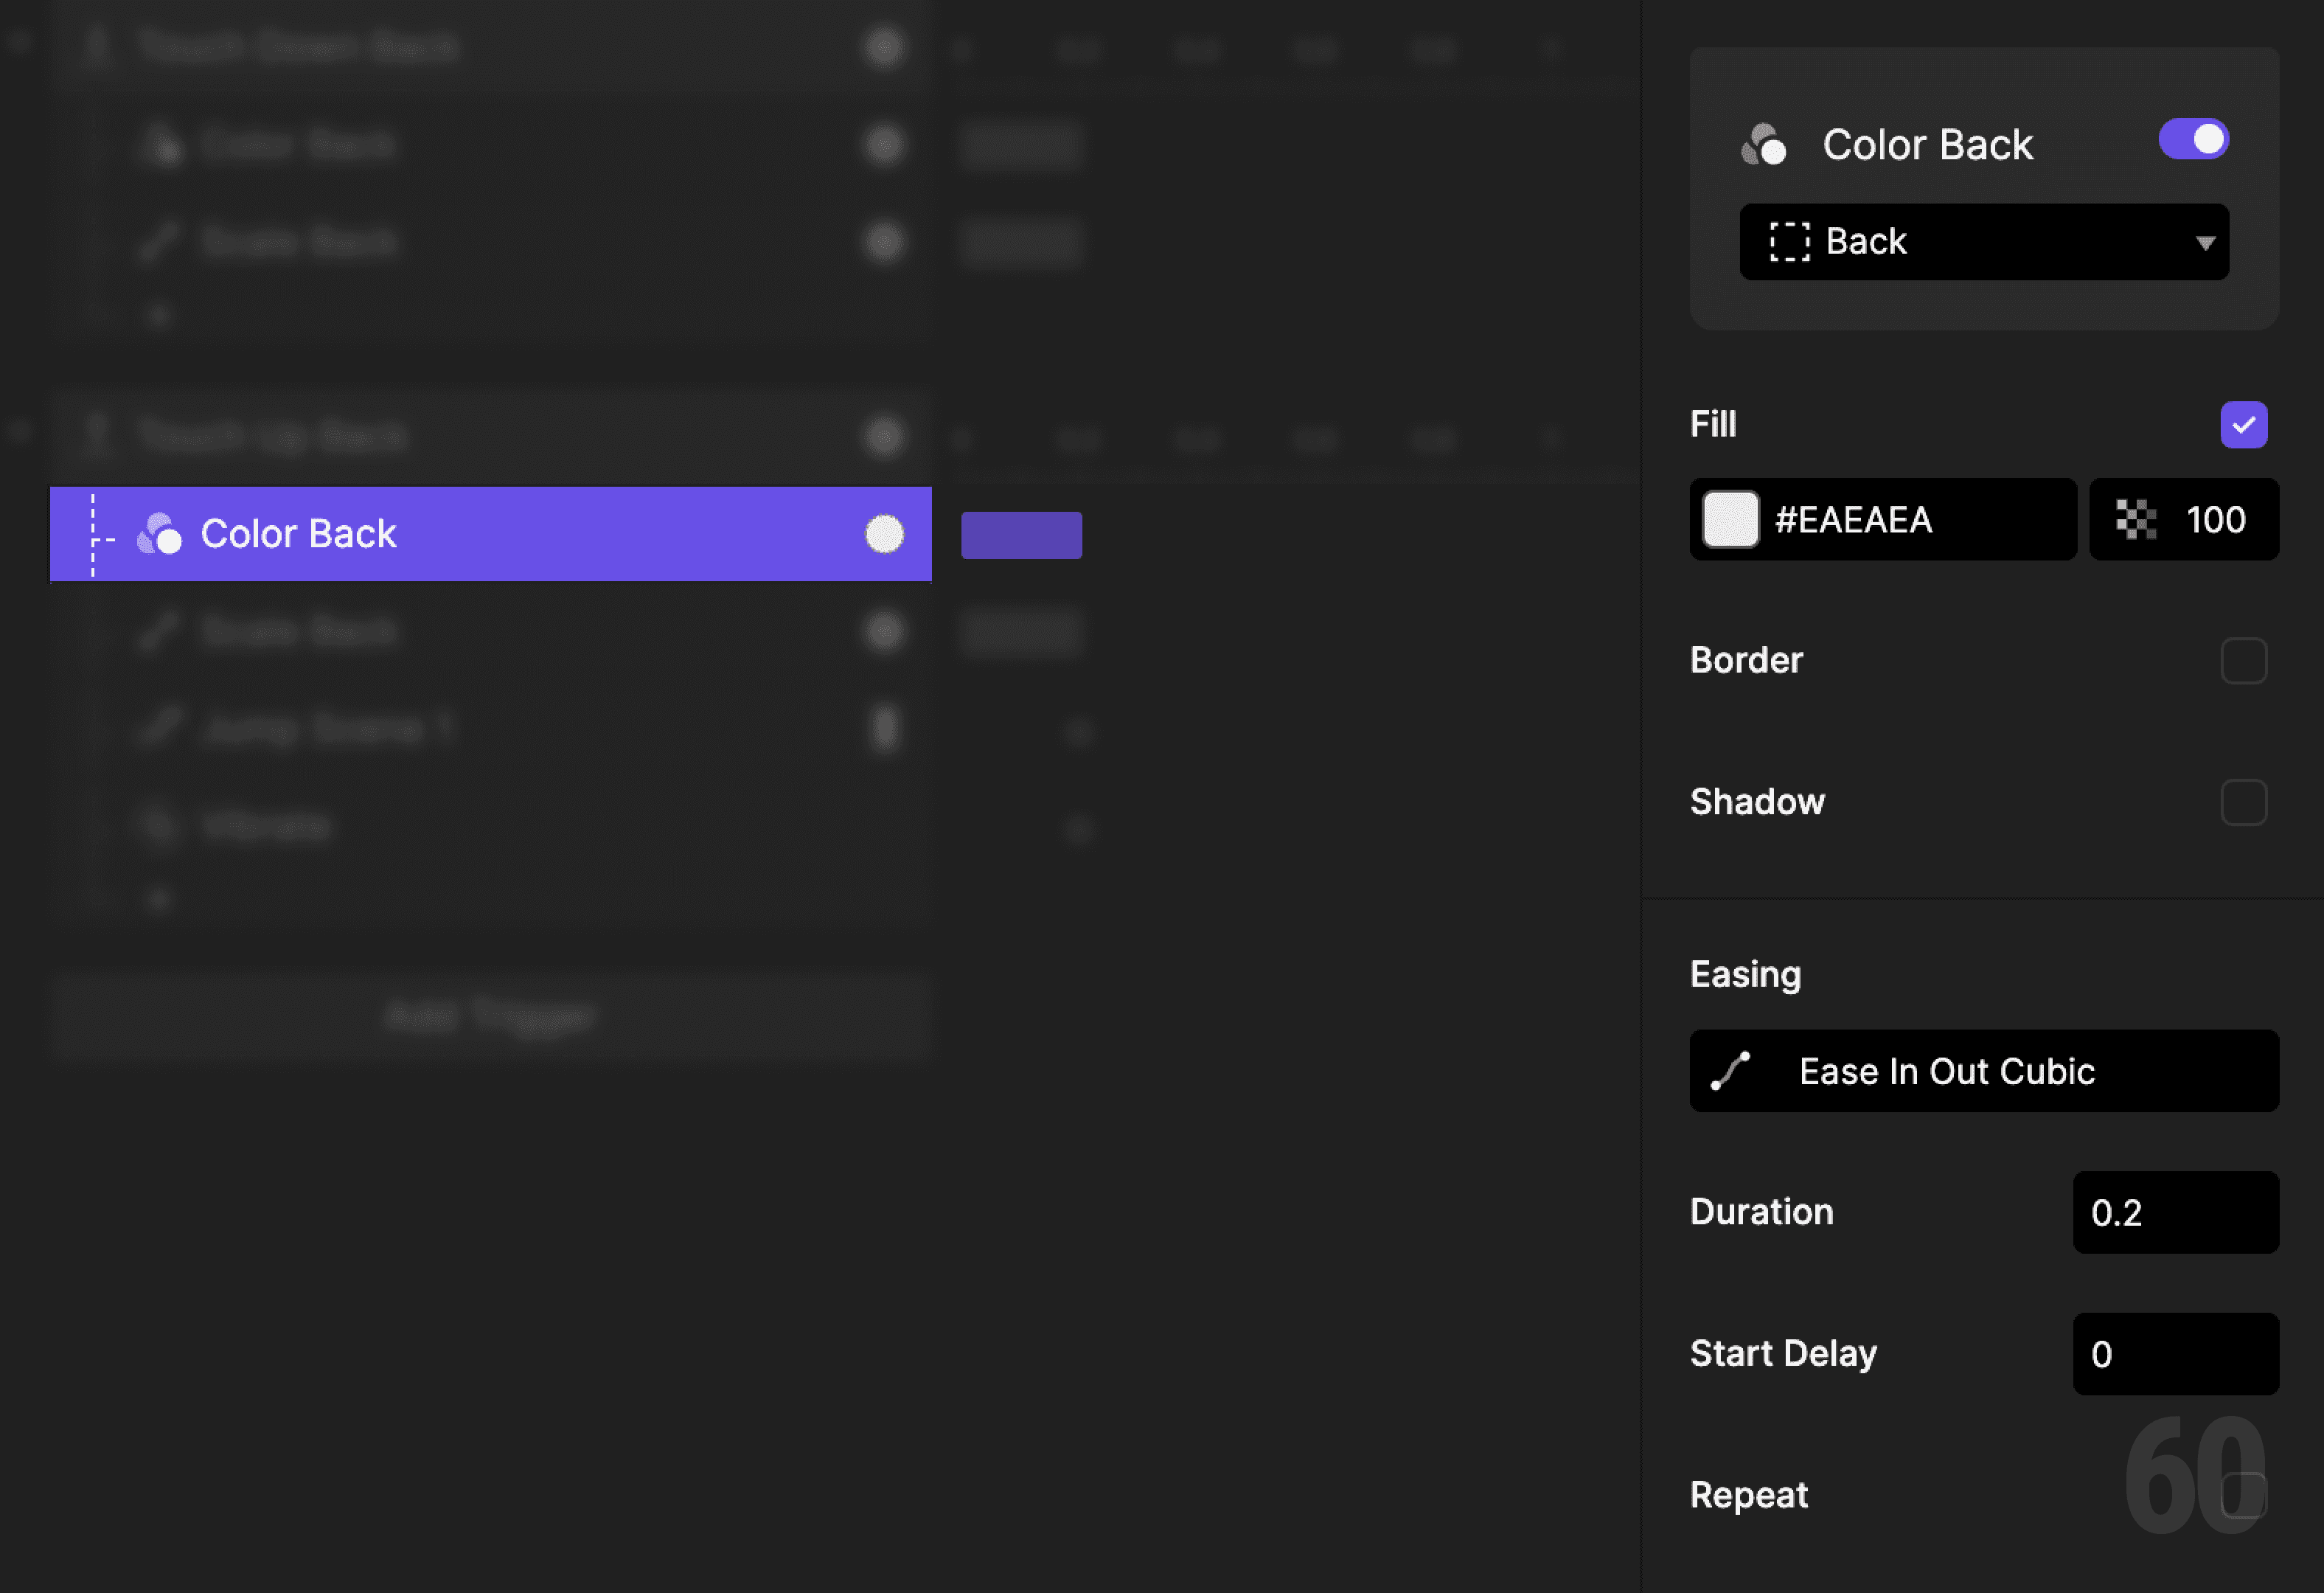Enable the Border property checkbox
The width and height of the screenshot is (2324, 1593).
2245,660
